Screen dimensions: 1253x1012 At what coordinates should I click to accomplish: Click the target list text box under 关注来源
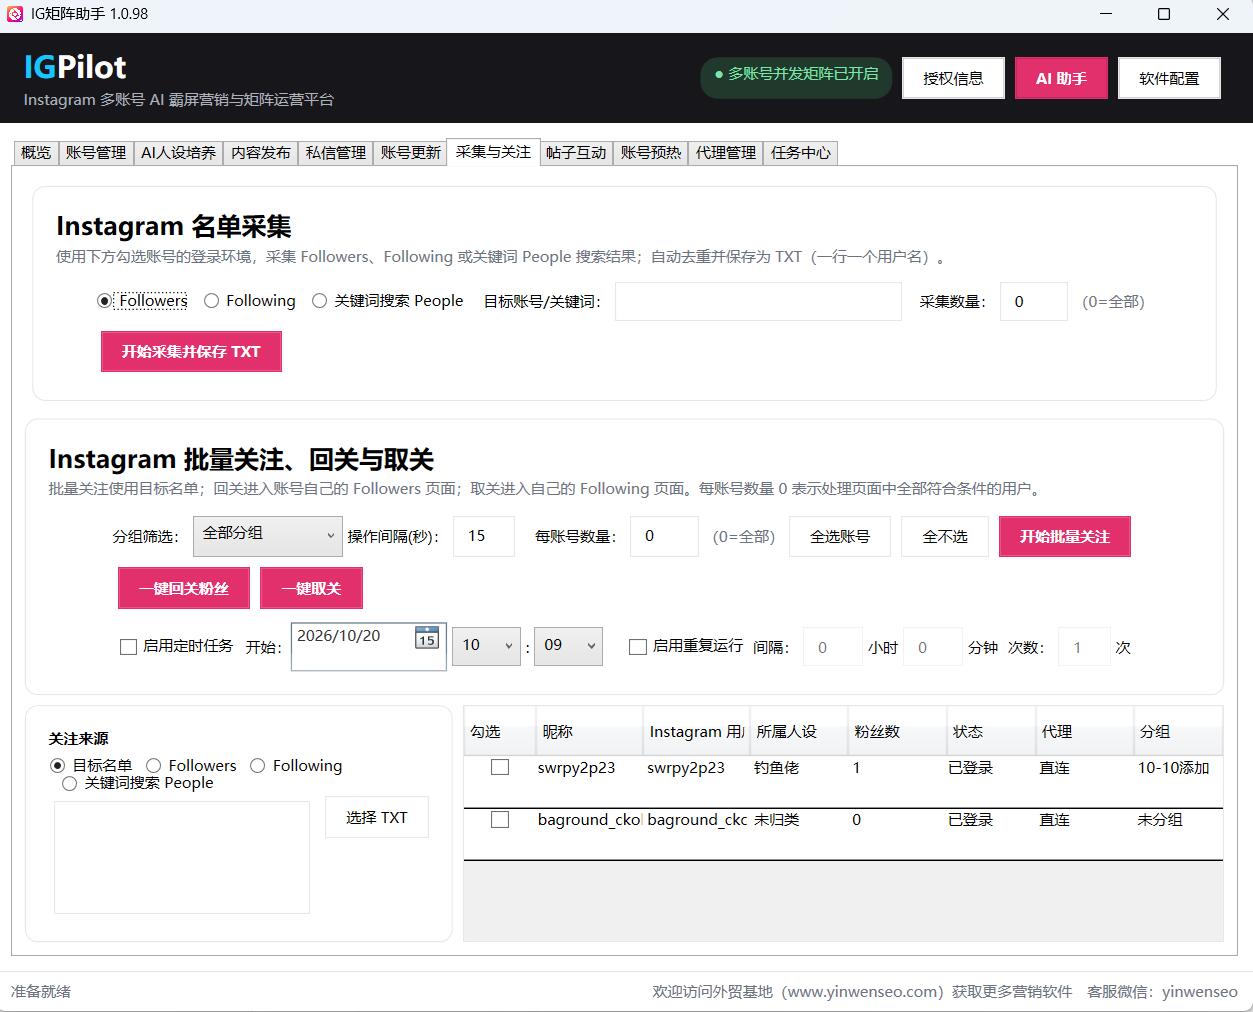[x=182, y=857]
